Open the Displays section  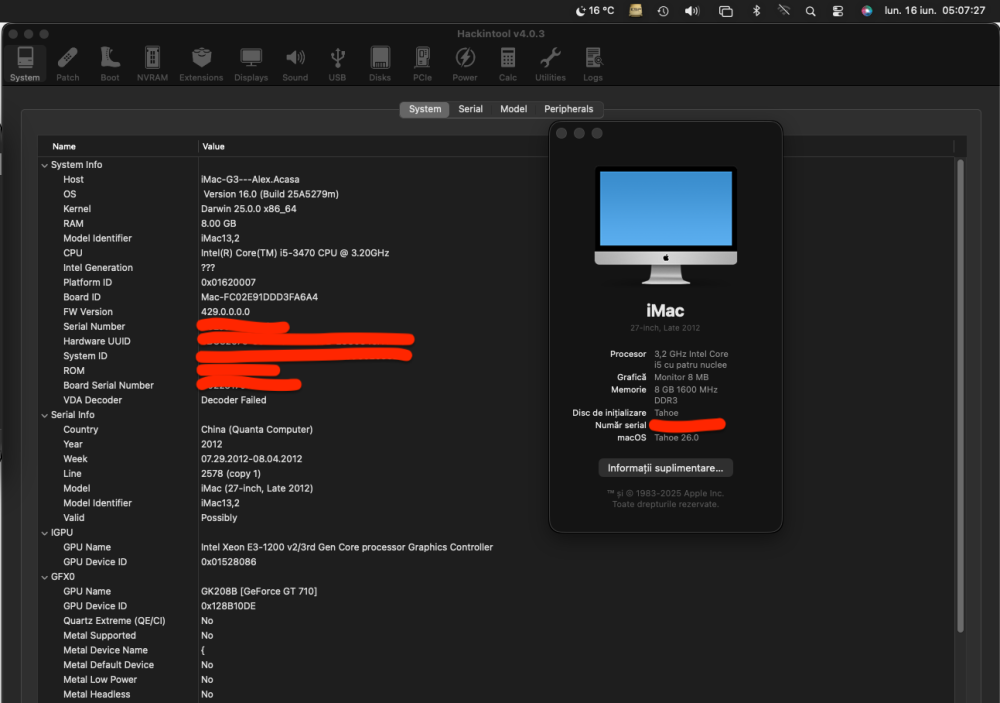(x=251, y=64)
